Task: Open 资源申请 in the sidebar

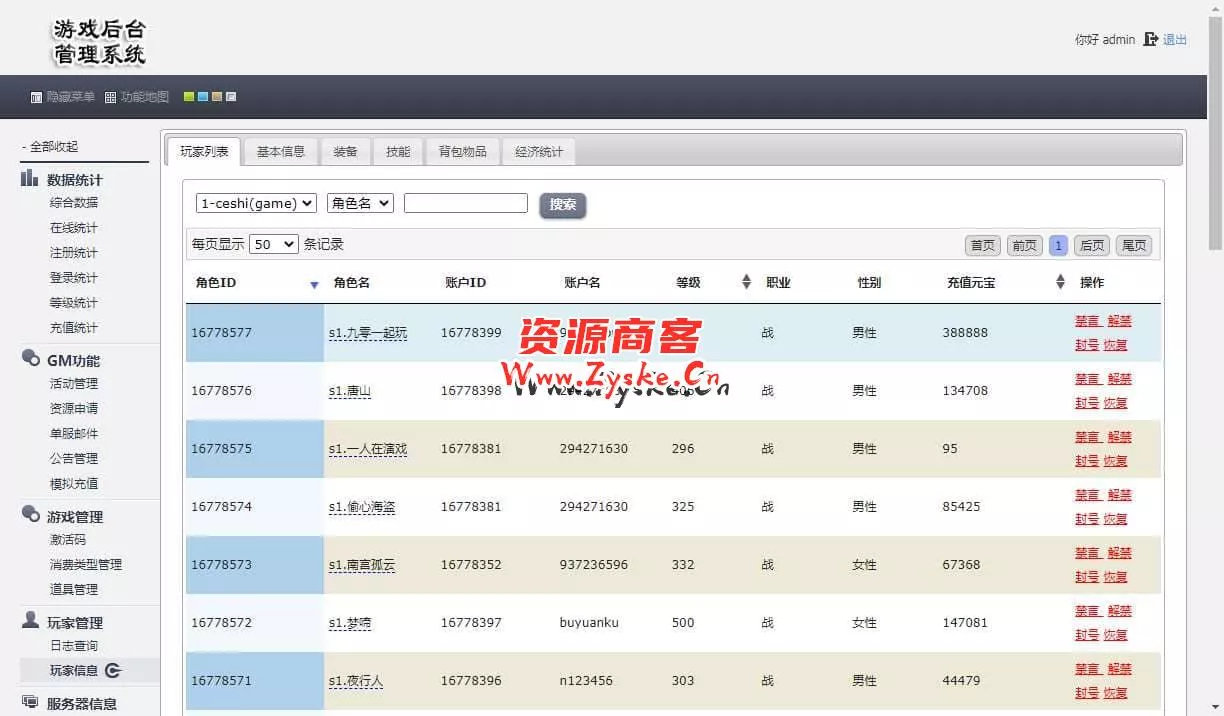Action: tap(74, 409)
